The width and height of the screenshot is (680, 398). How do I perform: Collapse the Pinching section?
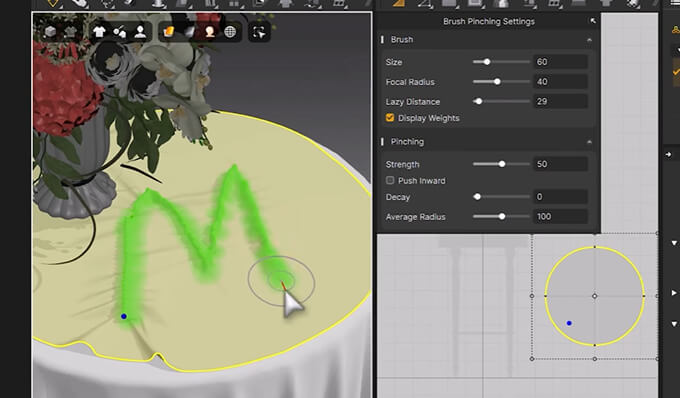(589, 142)
